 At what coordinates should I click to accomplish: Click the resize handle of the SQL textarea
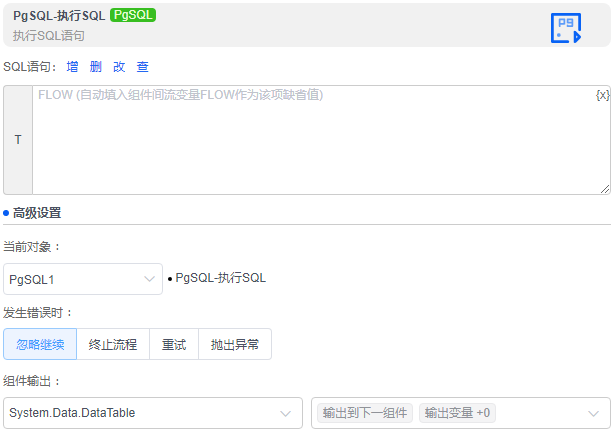click(605, 189)
